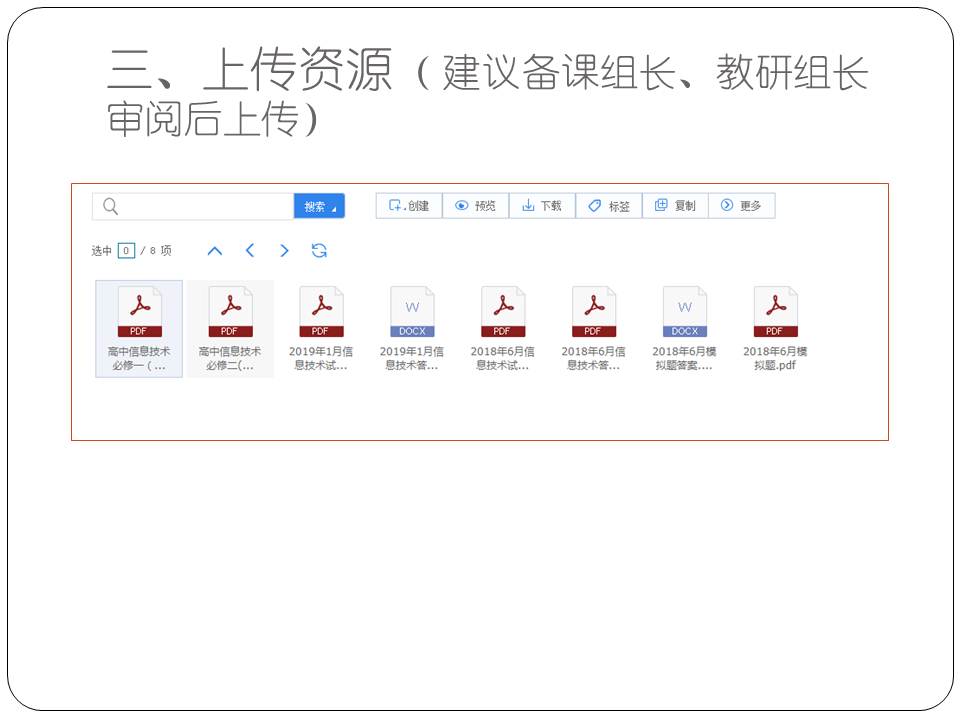This screenshot has width=960, height=720.
Task: Click the 搜索 search button
Action: [318, 206]
